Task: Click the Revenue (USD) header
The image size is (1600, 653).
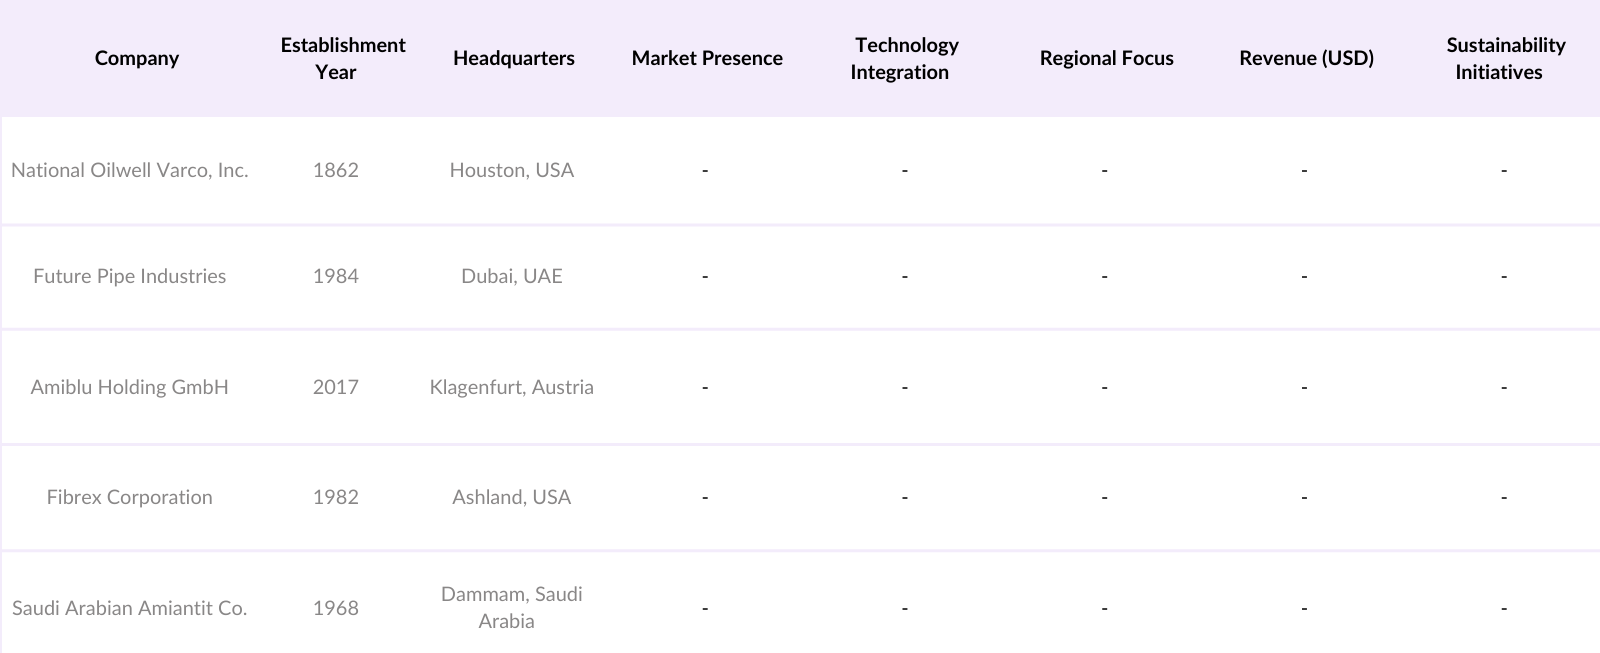Action: 1306,58
